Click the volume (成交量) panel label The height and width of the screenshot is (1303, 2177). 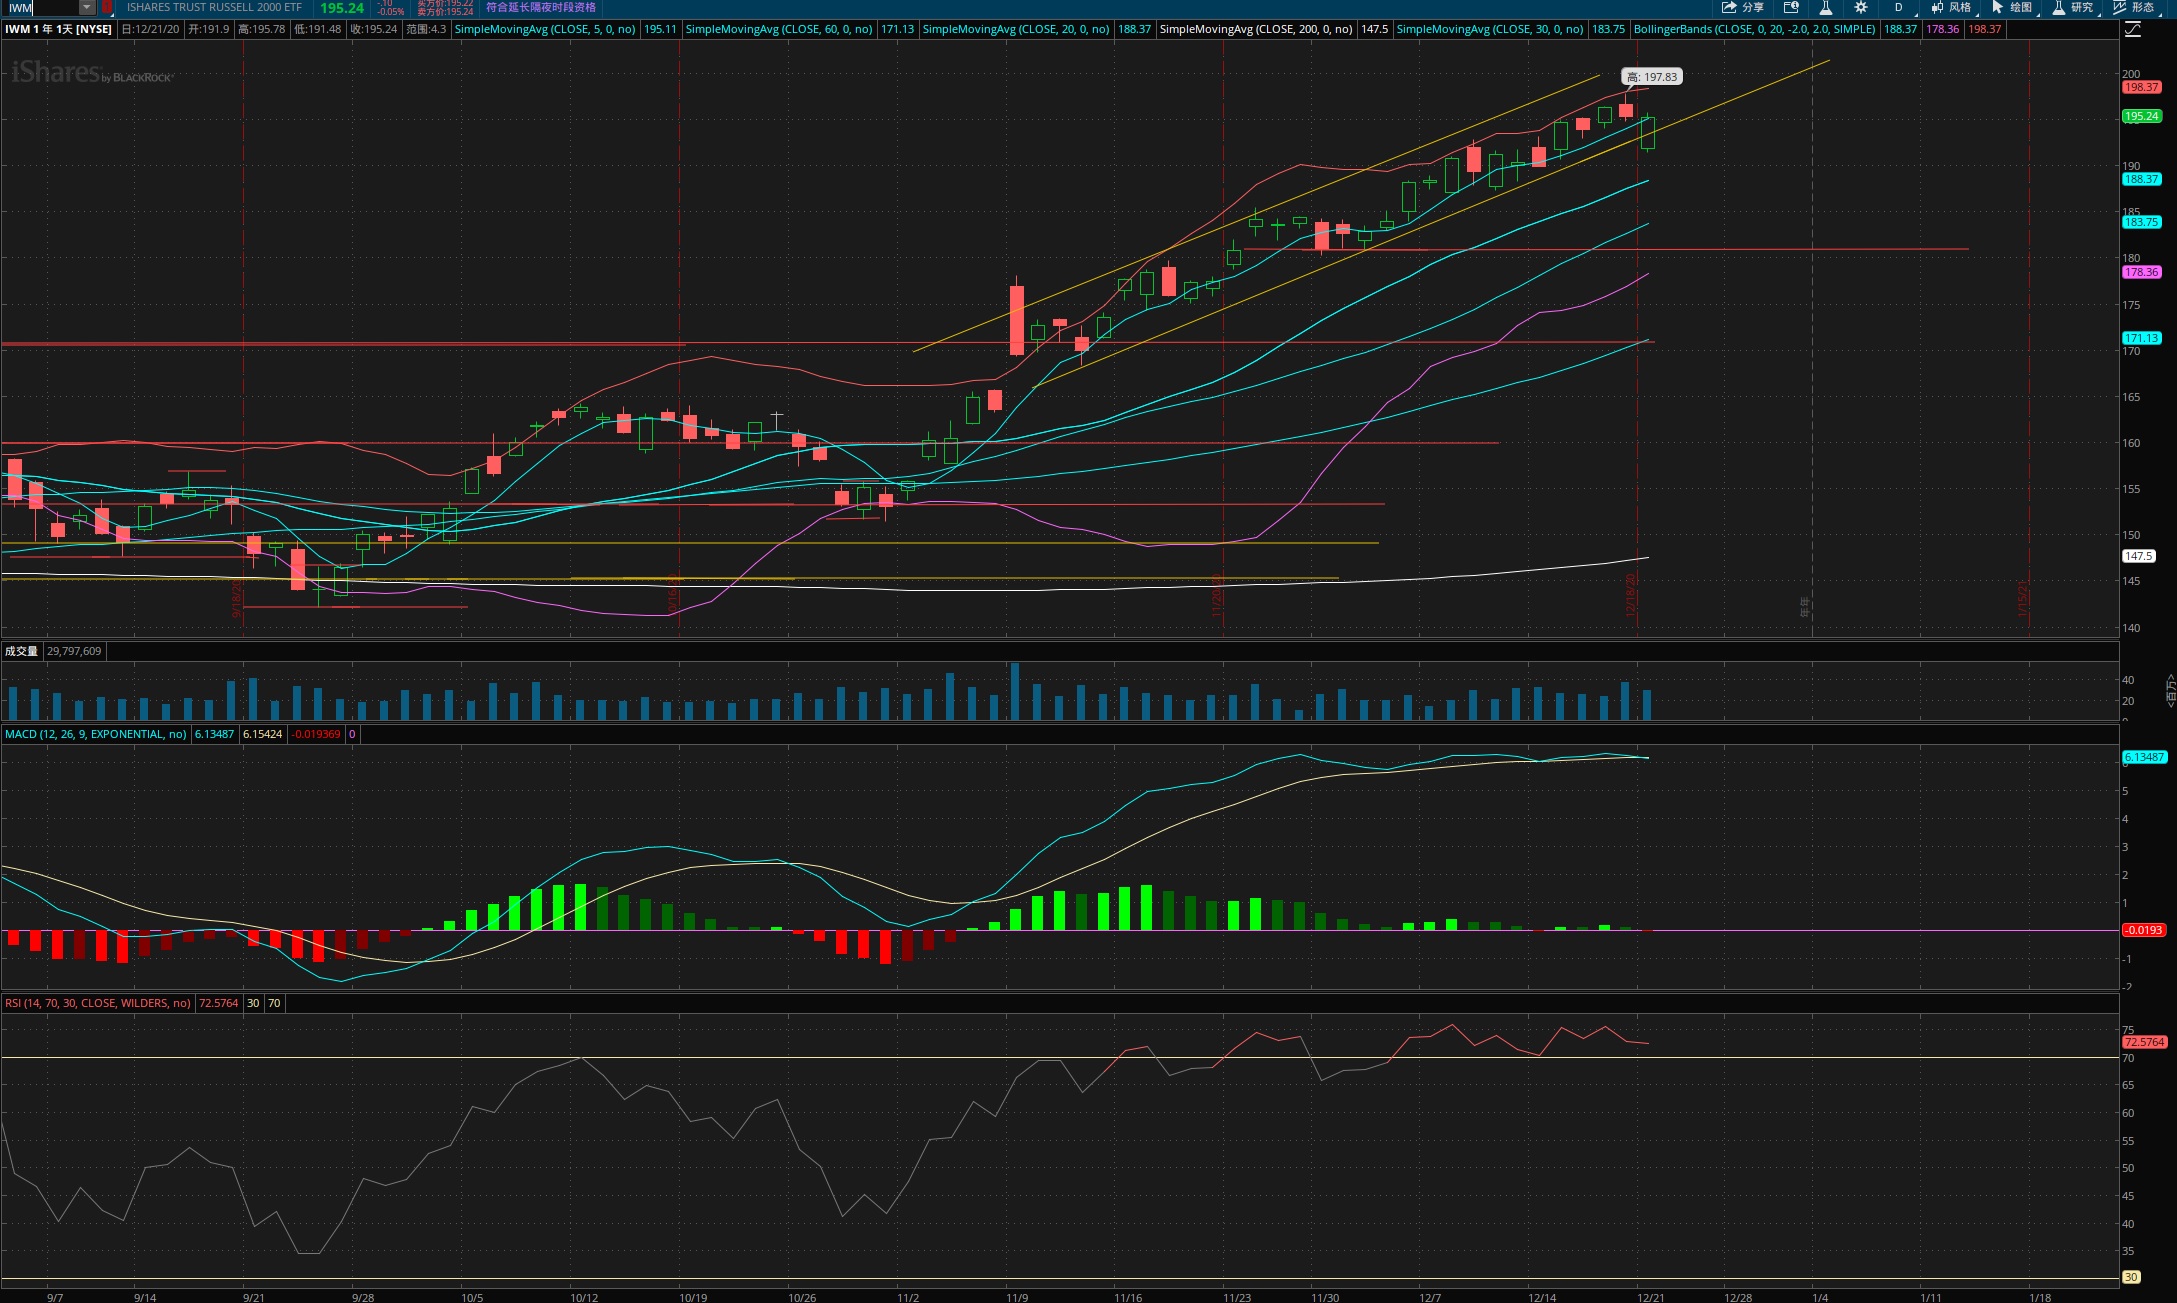pos(21,651)
